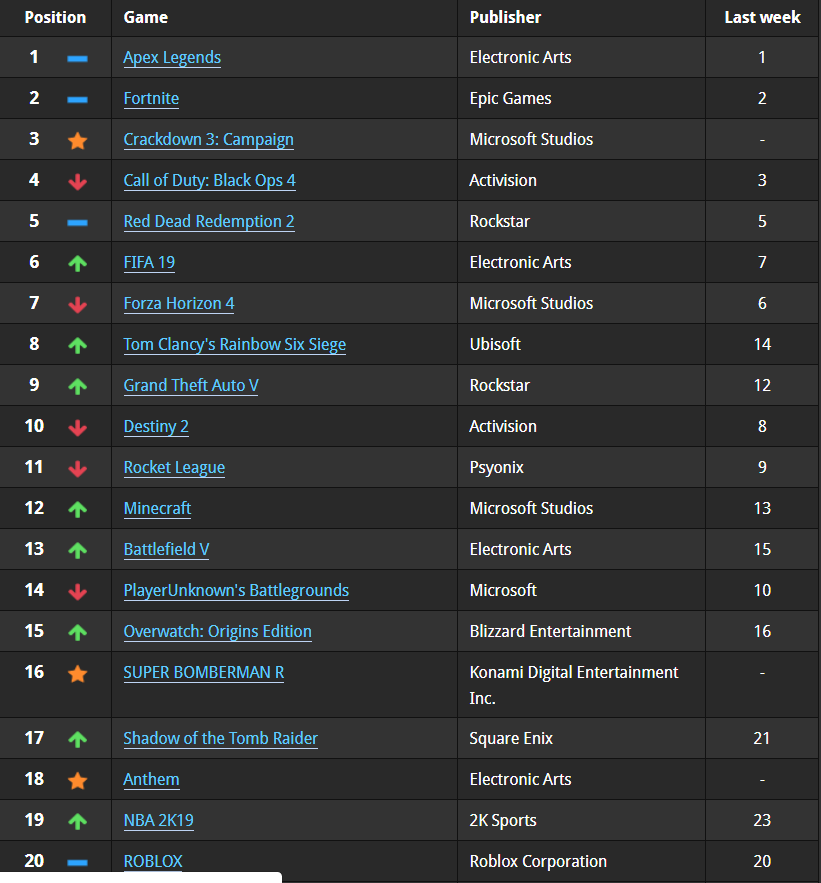Viewport: 821px width, 883px height.
Task: Click the green up arrow beside Rainbow Six Siege
Action: click(x=77, y=345)
